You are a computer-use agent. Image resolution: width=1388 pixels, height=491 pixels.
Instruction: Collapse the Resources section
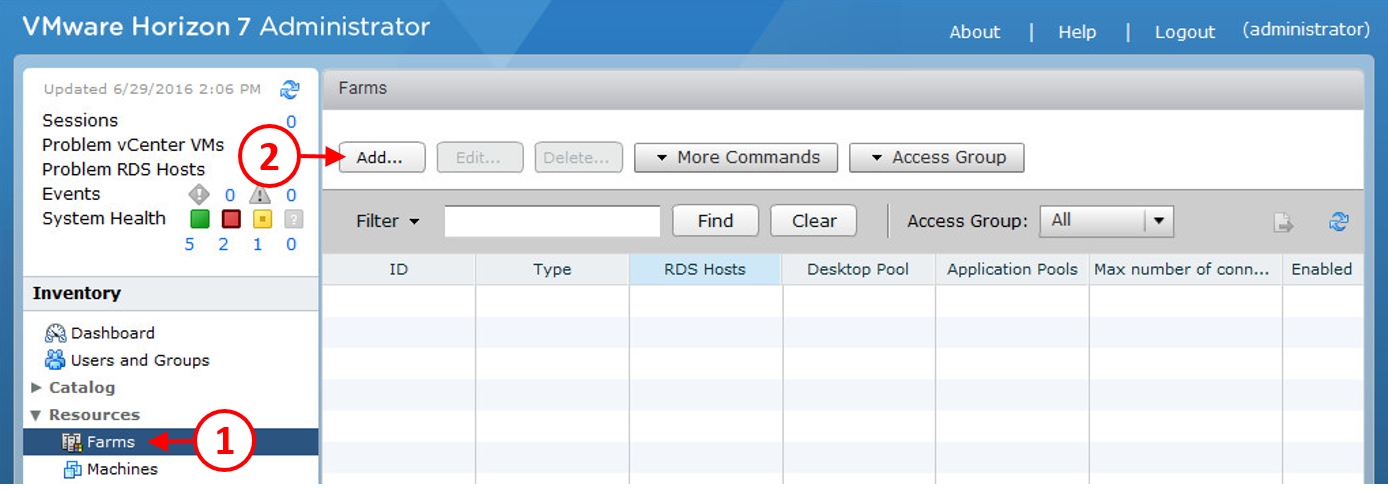coord(37,415)
